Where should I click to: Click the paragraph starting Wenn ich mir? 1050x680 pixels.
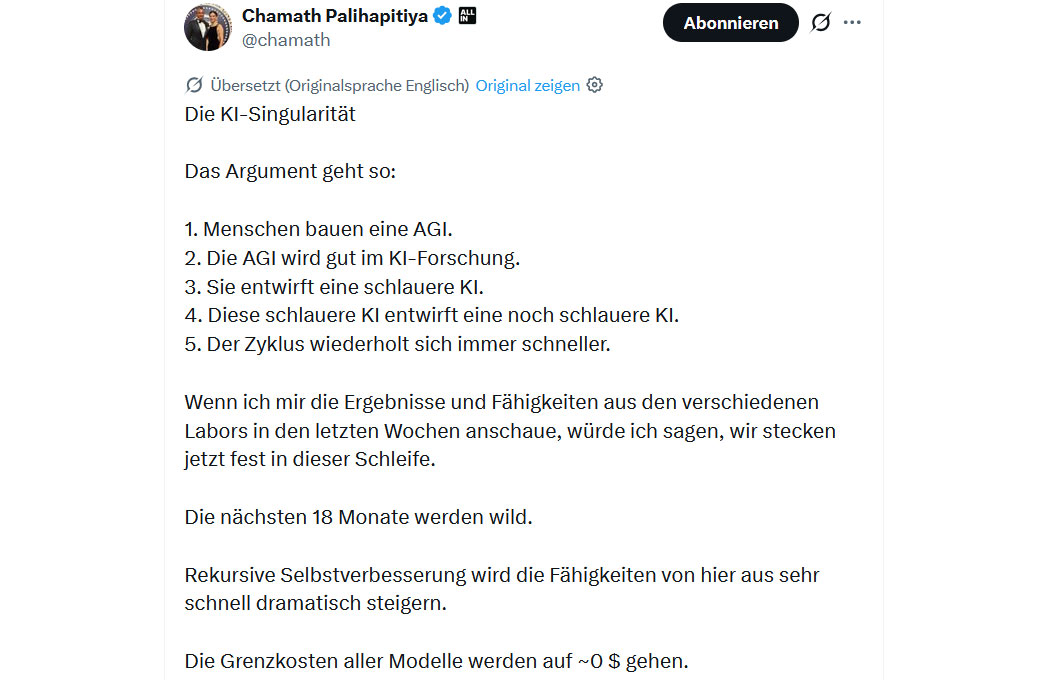click(x=510, y=431)
